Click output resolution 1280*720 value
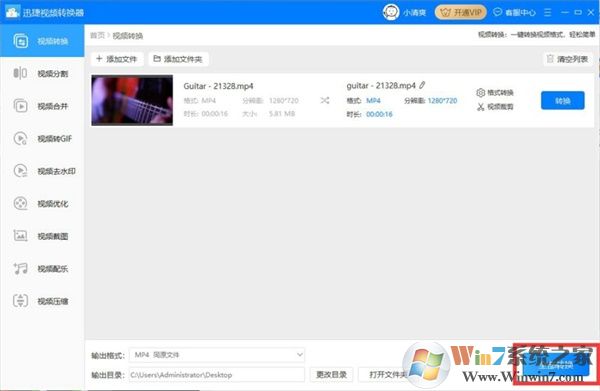 [442, 101]
